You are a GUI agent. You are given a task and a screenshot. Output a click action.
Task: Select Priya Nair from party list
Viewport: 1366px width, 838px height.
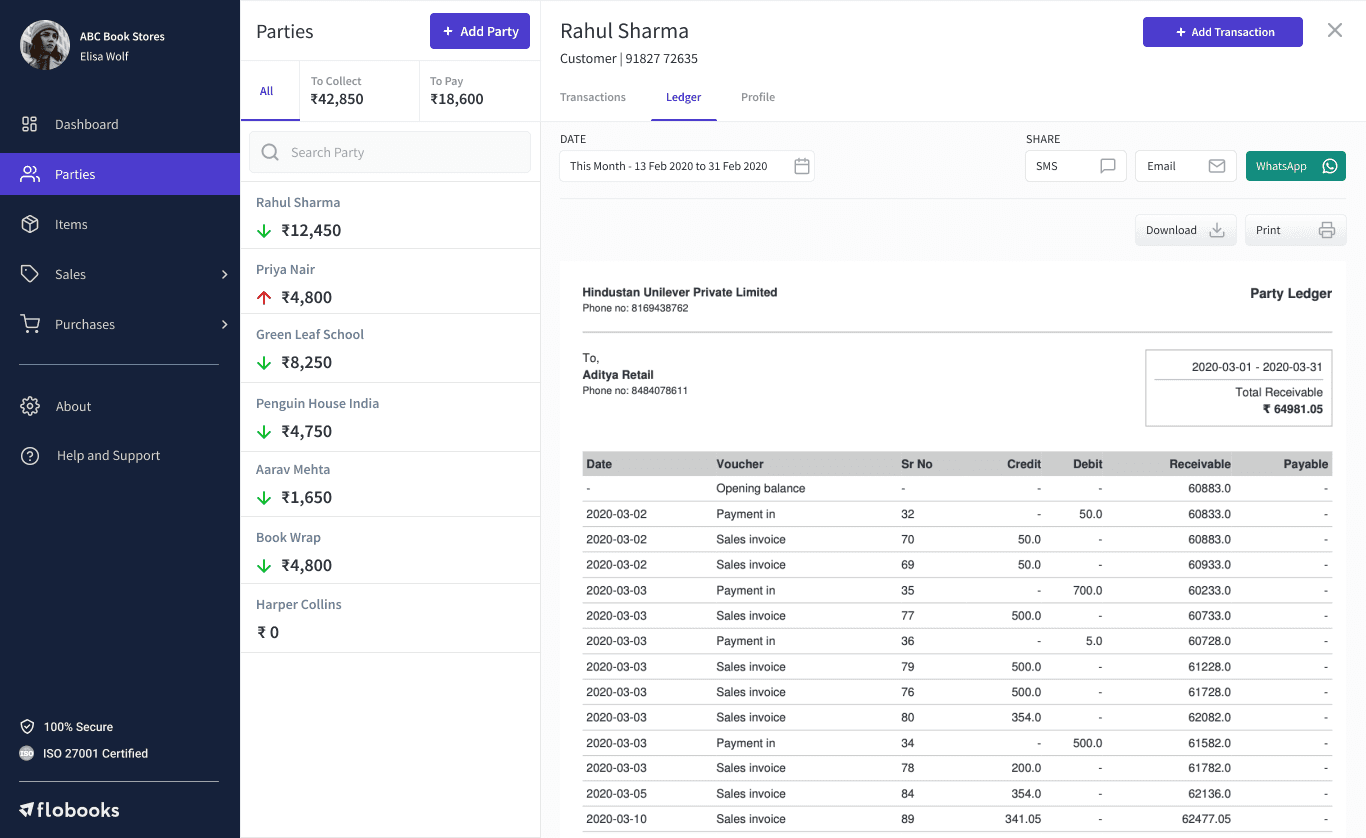tap(390, 283)
